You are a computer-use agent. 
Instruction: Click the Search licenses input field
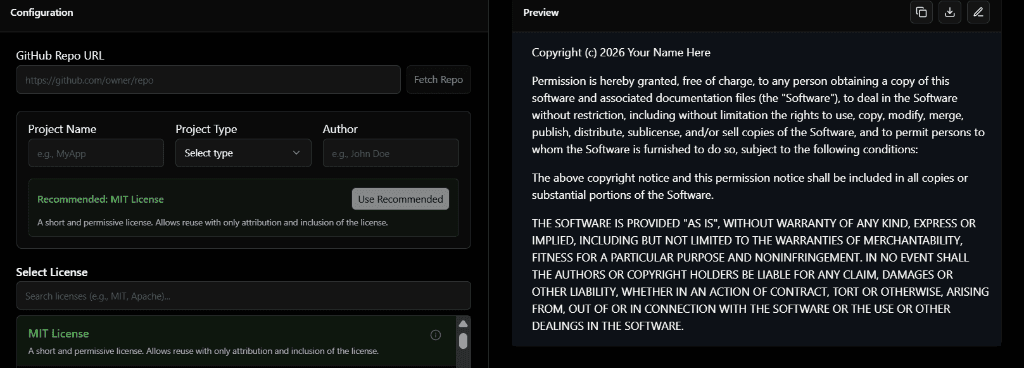click(243, 296)
